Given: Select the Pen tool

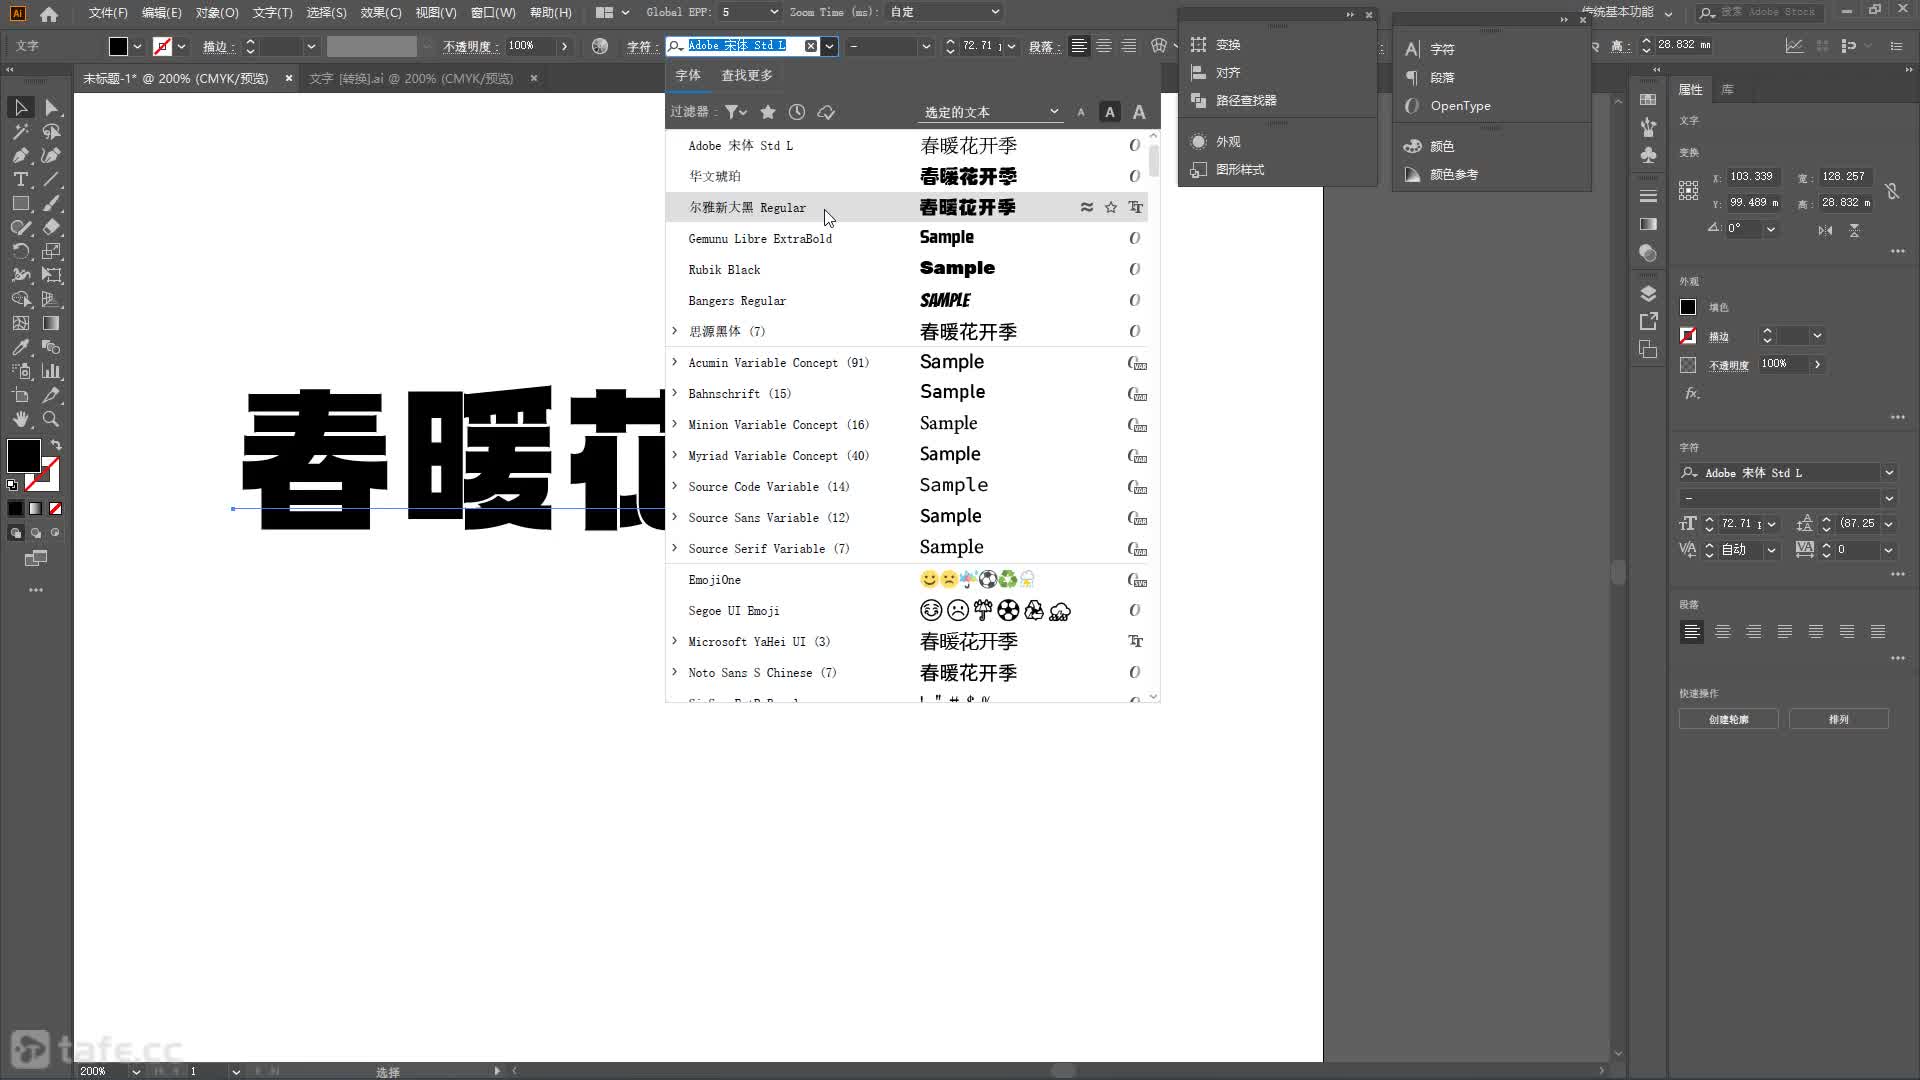Looking at the screenshot, I should [x=21, y=155].
